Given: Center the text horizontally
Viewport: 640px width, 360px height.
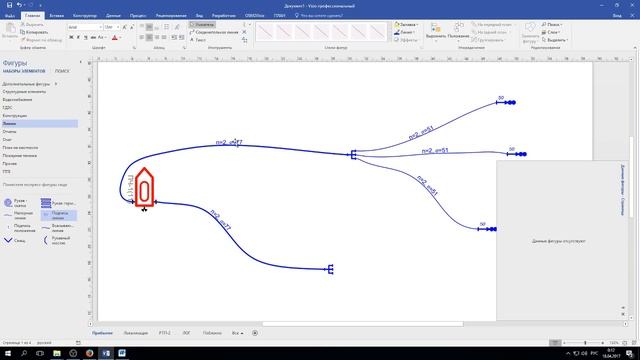Looking at the screenshot, I should coord(149,37).
